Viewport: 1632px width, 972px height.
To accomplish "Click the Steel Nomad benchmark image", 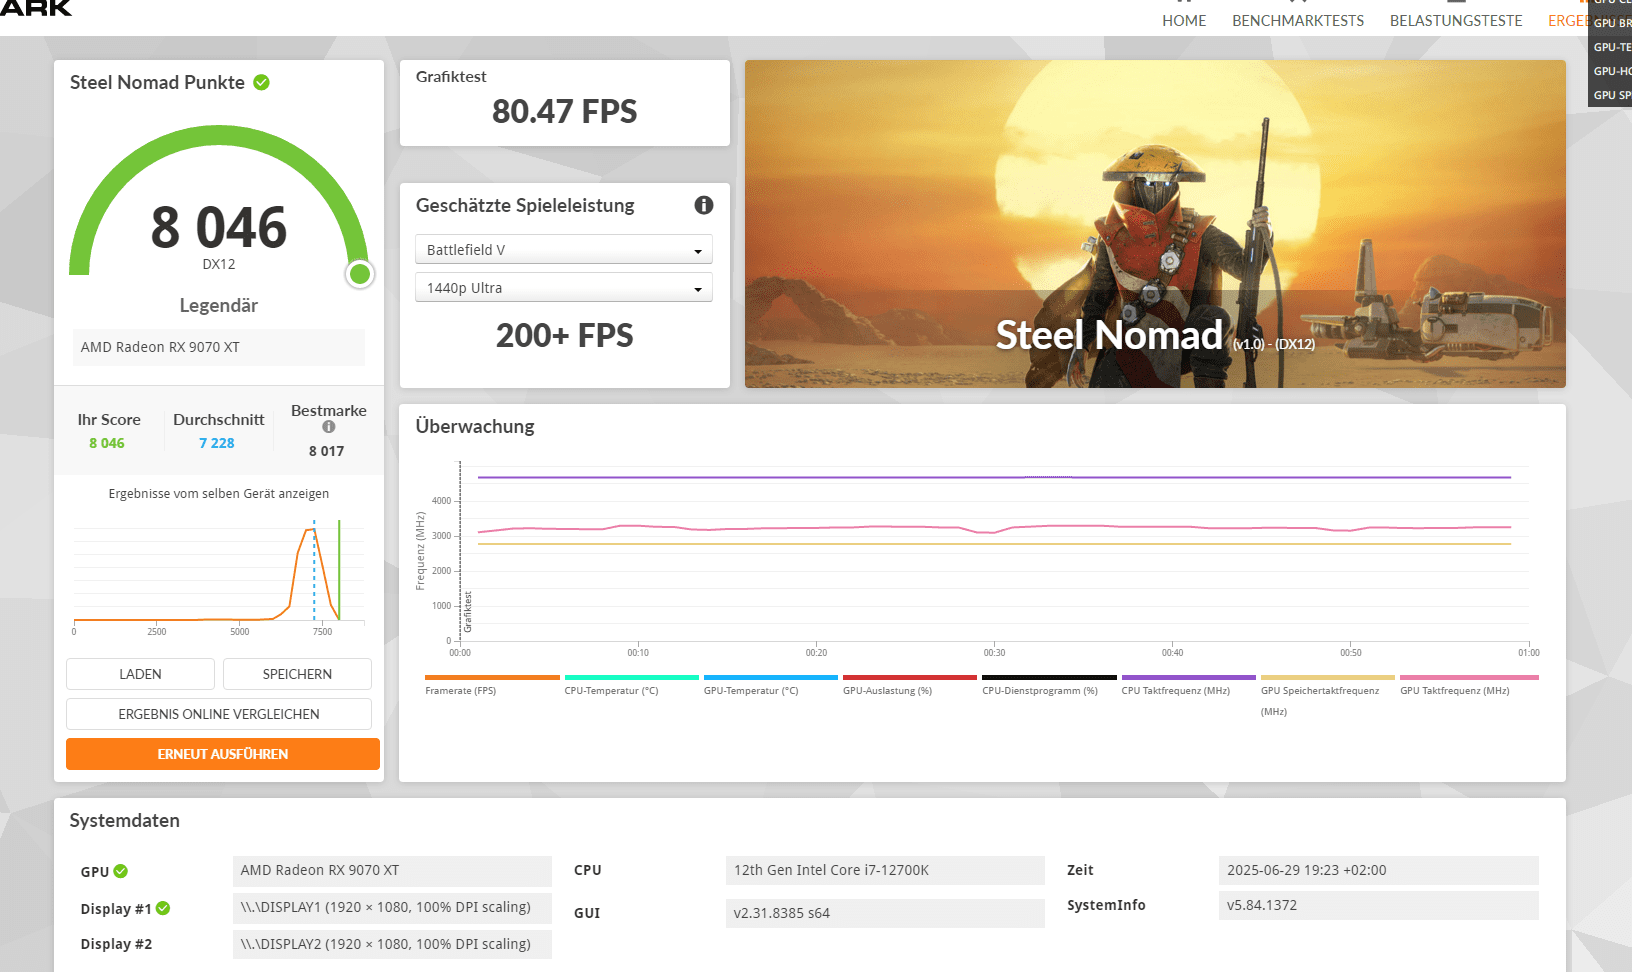I will 1155,224.
